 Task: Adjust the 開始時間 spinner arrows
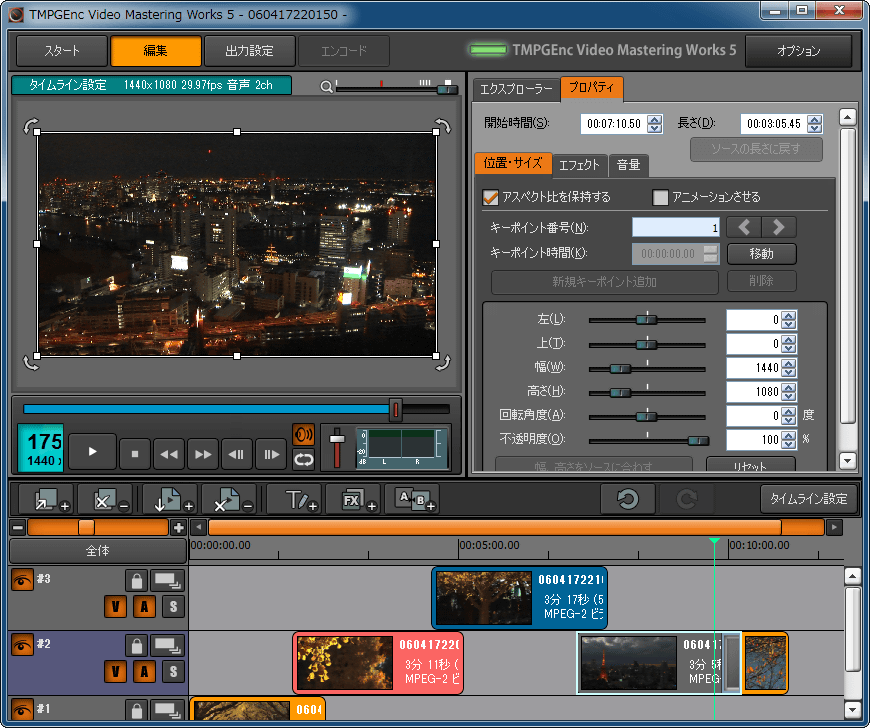(655, 124)
